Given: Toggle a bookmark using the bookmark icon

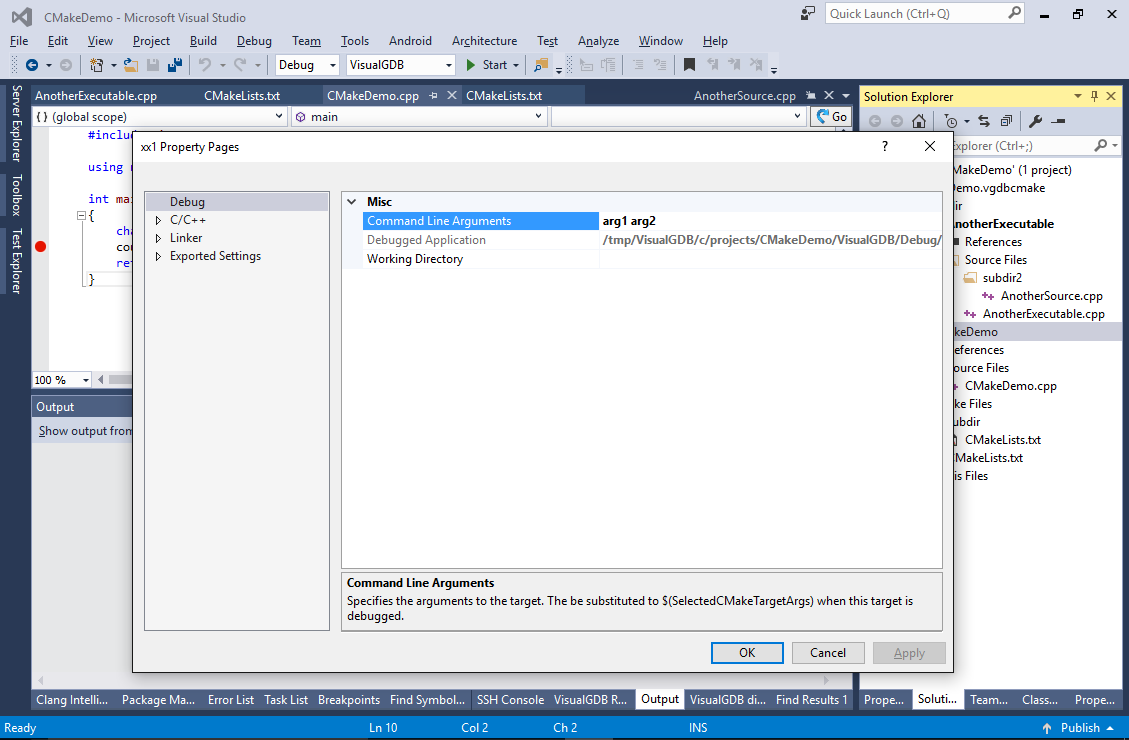Looking at the screenshot, I should click(x=689, y=64).
